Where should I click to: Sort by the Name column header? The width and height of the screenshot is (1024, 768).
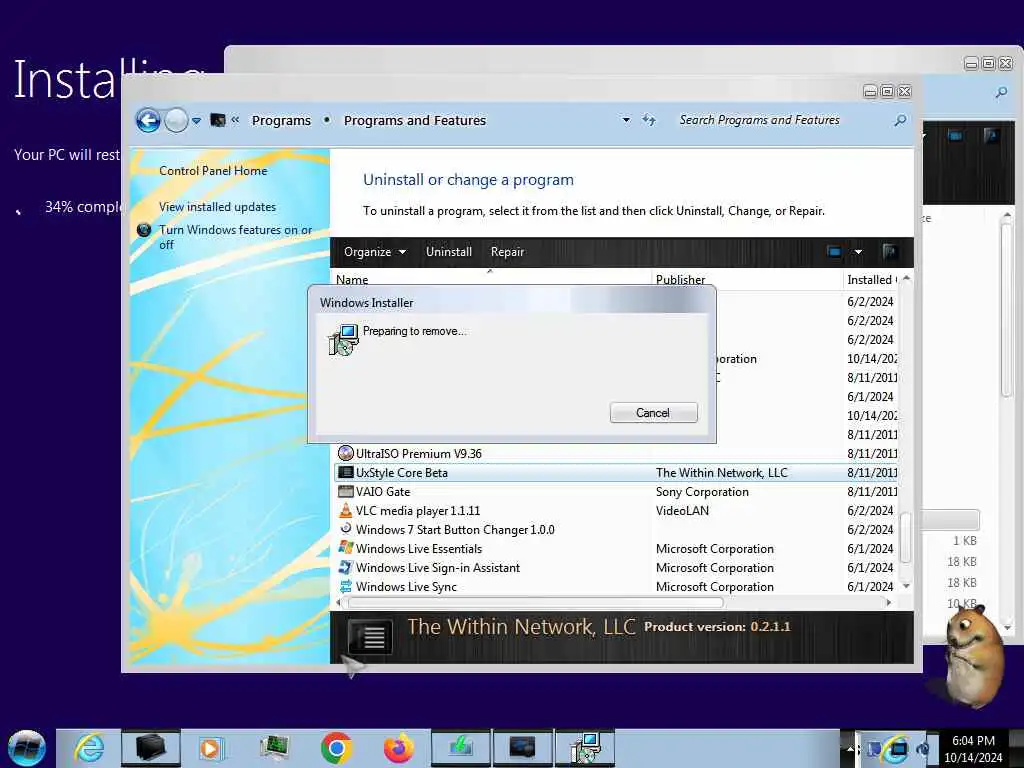(x=491, y=279)
